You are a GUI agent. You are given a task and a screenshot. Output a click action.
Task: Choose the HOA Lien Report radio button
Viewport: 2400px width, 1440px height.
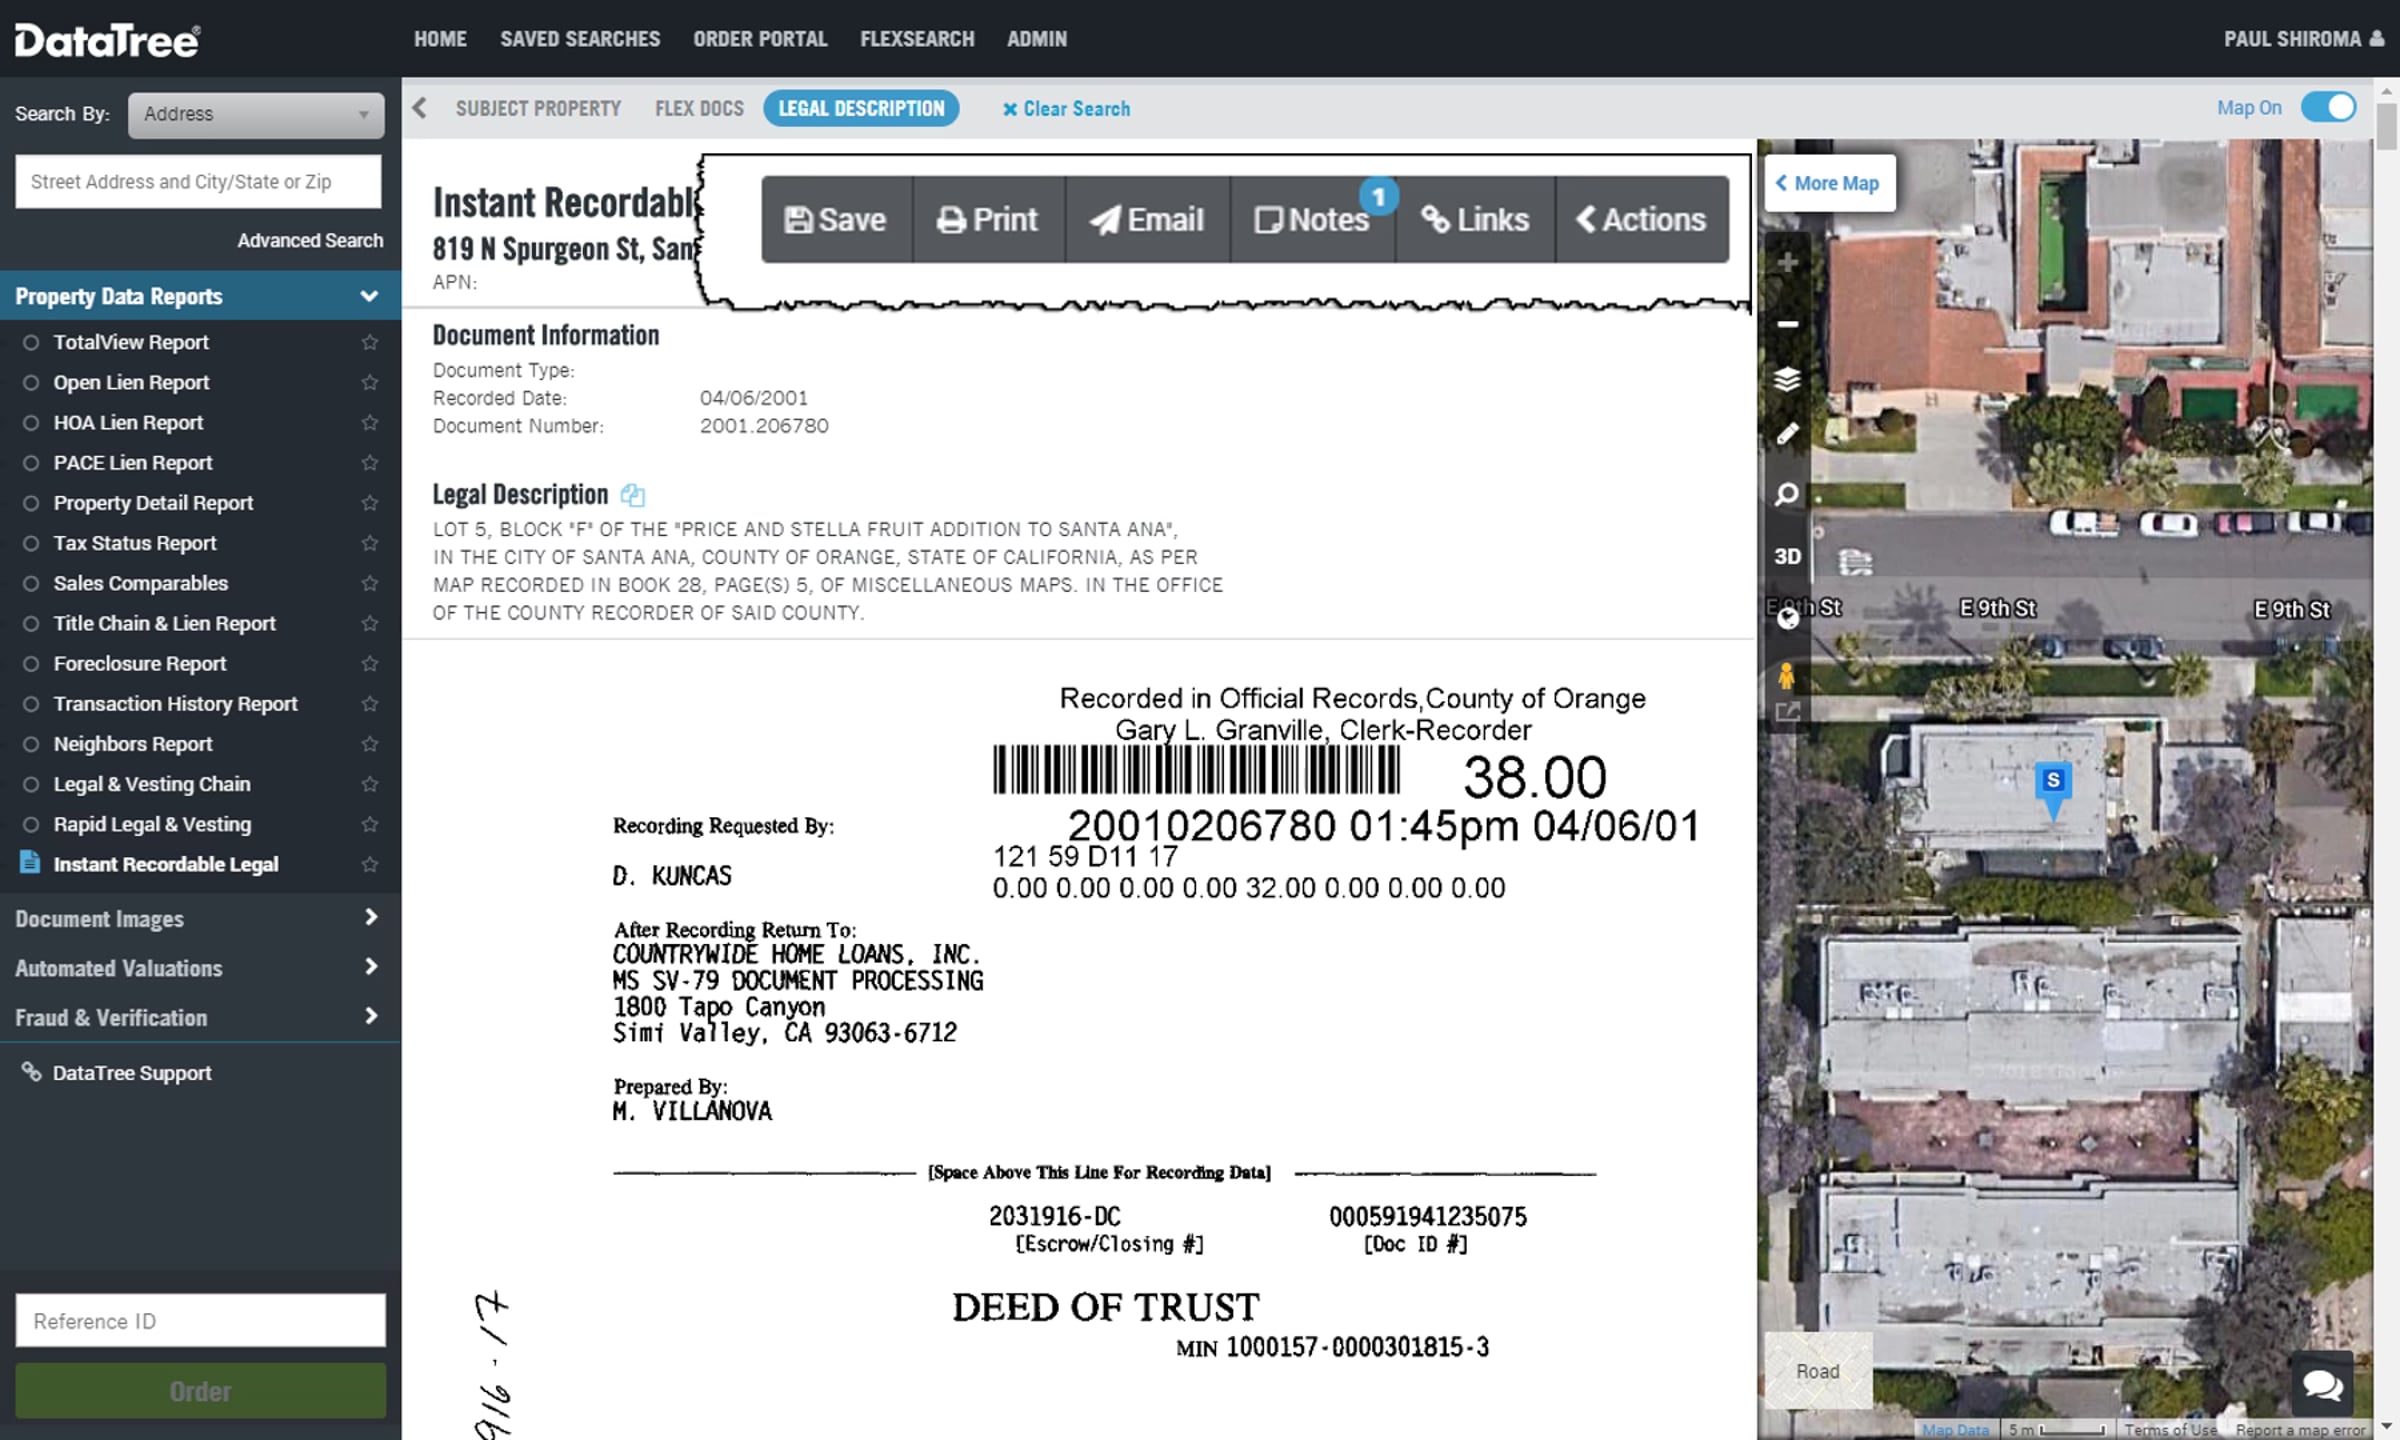(x=31, y=422)
